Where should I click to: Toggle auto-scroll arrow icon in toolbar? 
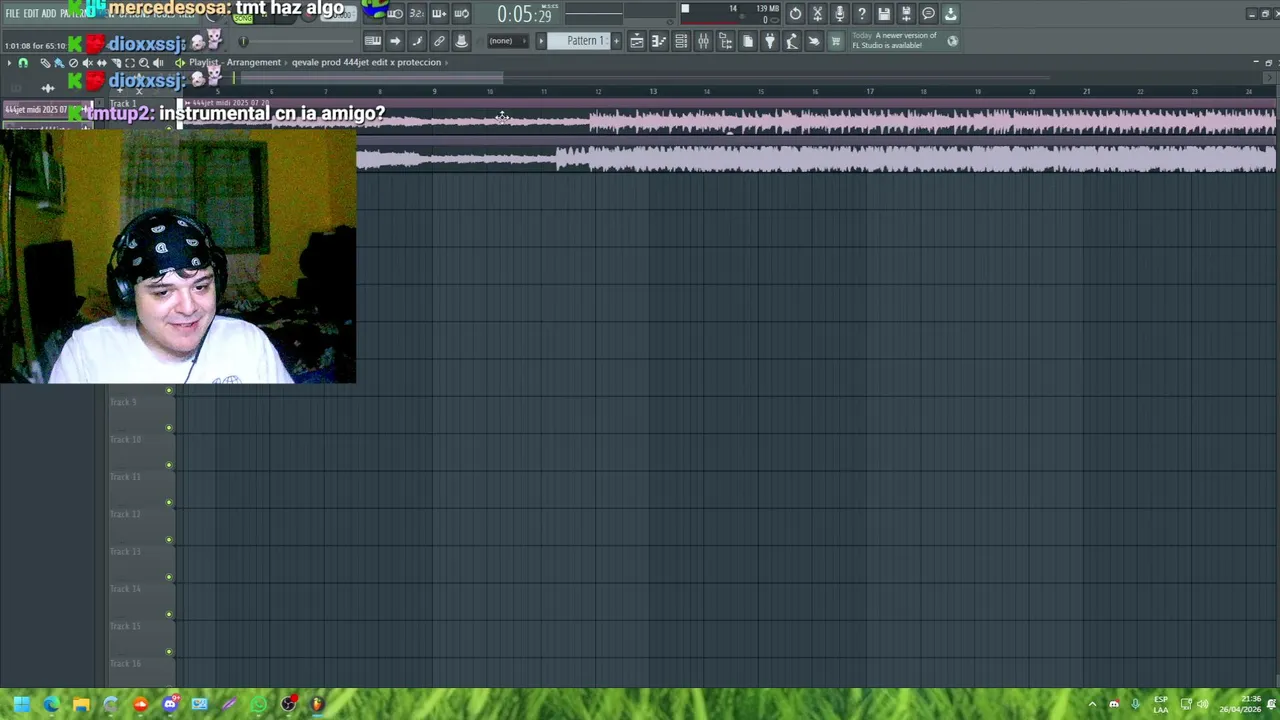point(395,41)
